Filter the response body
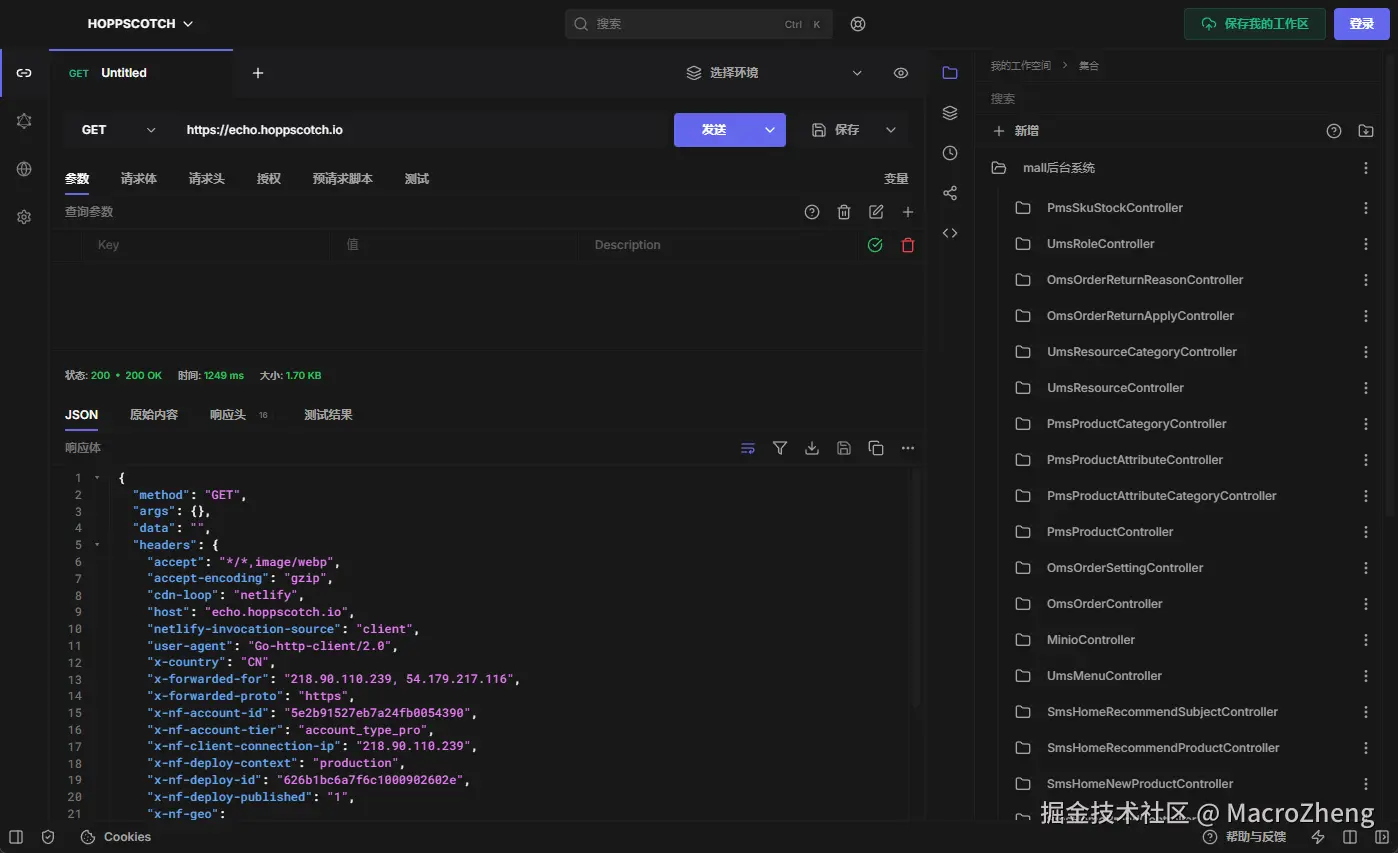This screenshot has height=853, width=1398. 780,448
